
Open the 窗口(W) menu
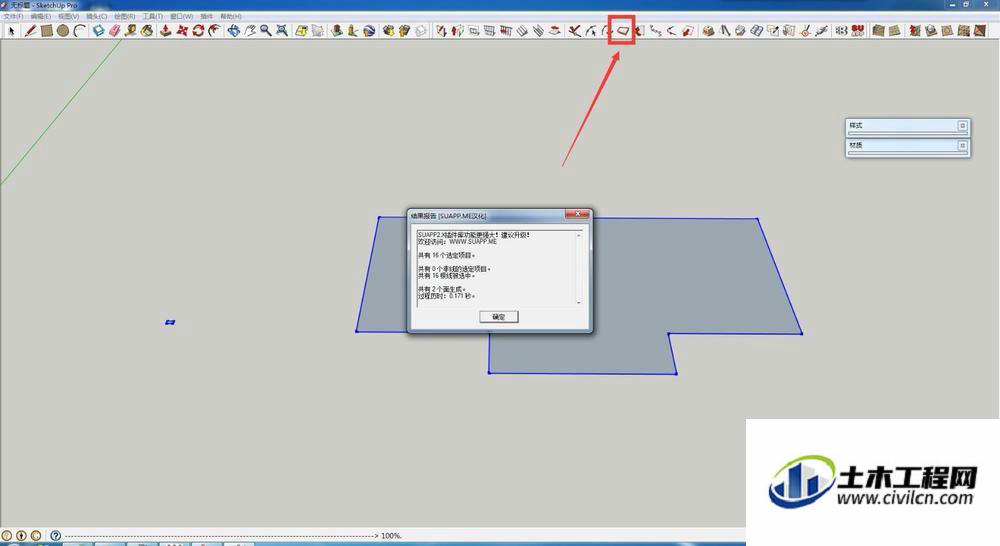click(182, 16)
